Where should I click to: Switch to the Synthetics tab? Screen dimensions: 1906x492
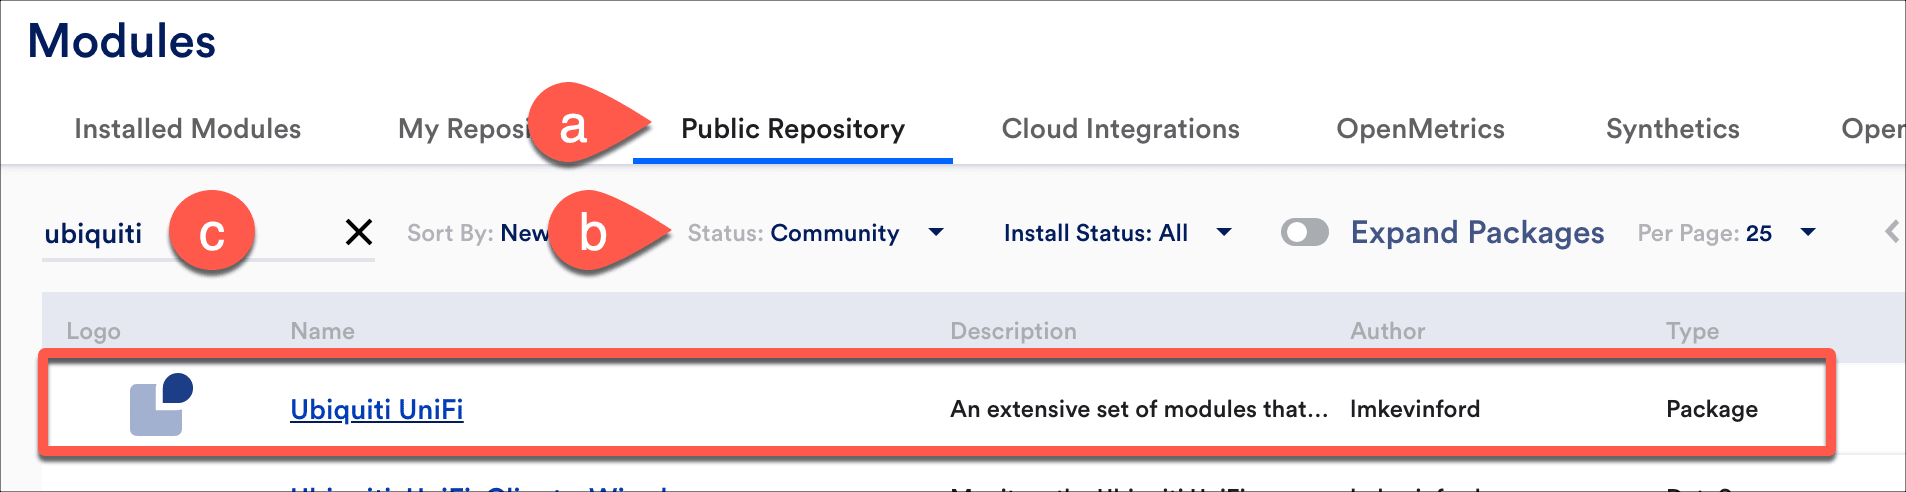point(1672,129)
